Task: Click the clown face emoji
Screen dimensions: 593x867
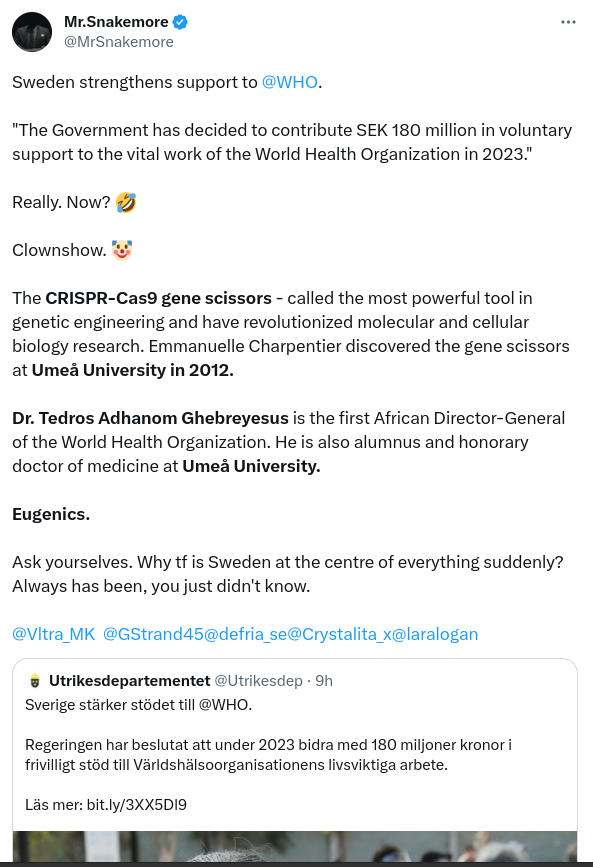Action: coord(122,250)
